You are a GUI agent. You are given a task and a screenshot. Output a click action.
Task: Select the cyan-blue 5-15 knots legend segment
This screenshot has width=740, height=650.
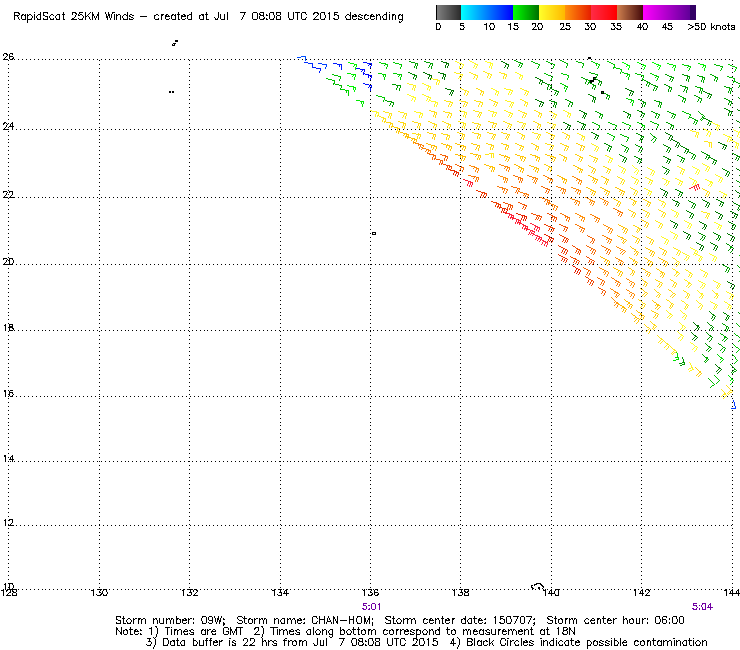(487, 12)
